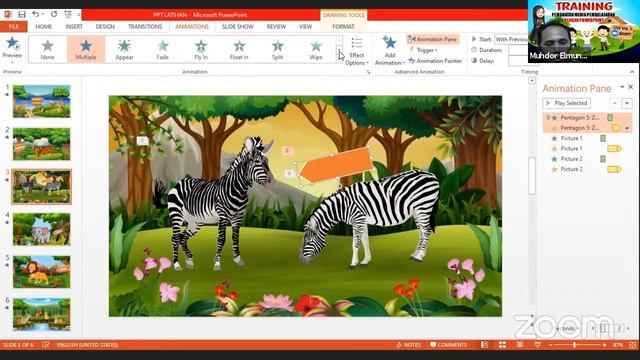Select slide 2 tiger thumbnail
The width and height of the screenshot is (640, 360).
[42, 144]
